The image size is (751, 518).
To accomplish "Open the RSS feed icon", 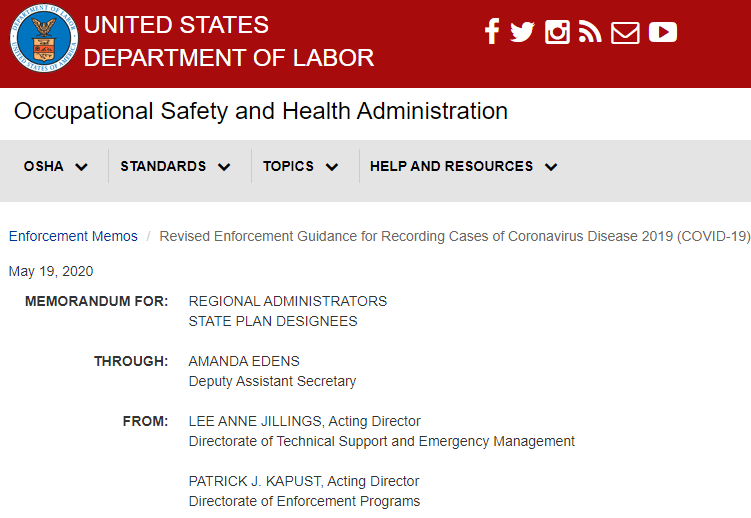I will pyautogui.click(x=590, y=32).
